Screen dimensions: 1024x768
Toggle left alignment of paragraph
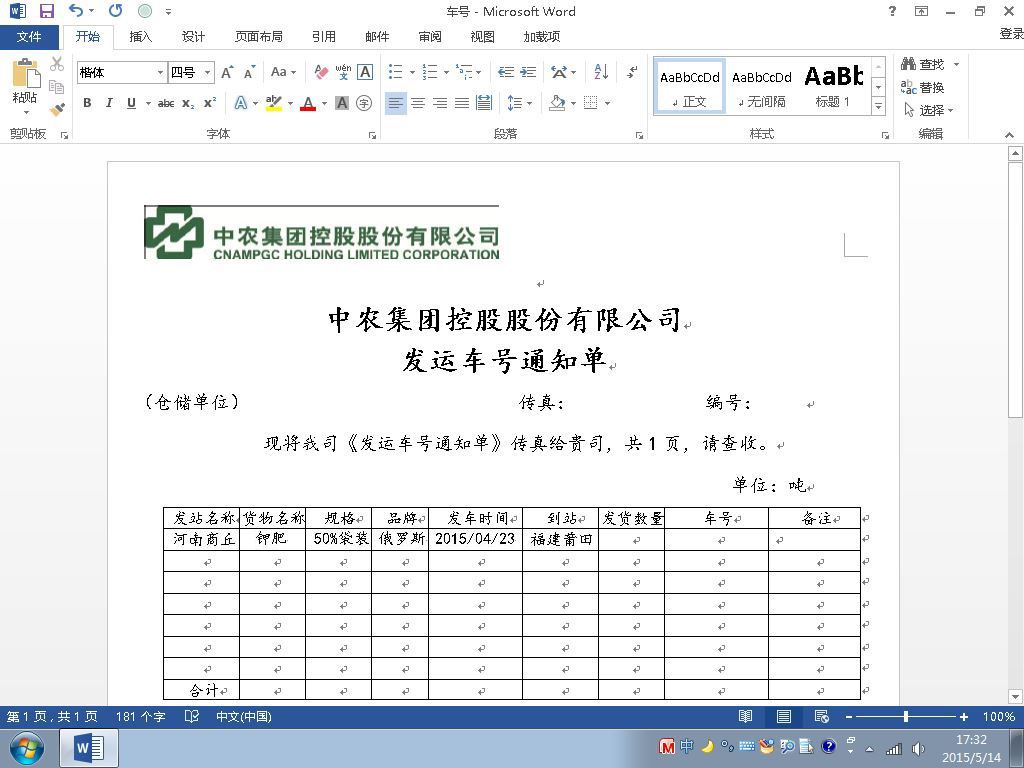[395, 103]
